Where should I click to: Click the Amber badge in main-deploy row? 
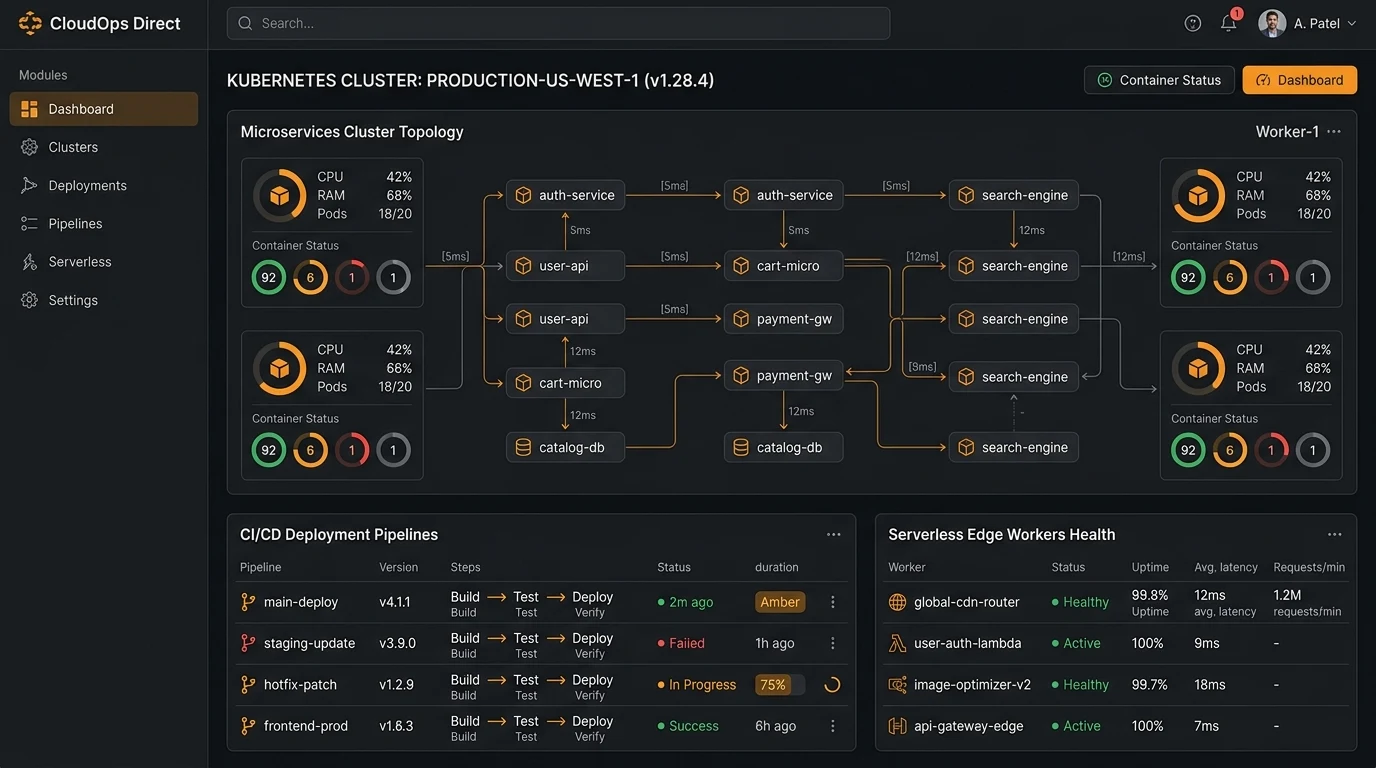[x=780, y=602]
